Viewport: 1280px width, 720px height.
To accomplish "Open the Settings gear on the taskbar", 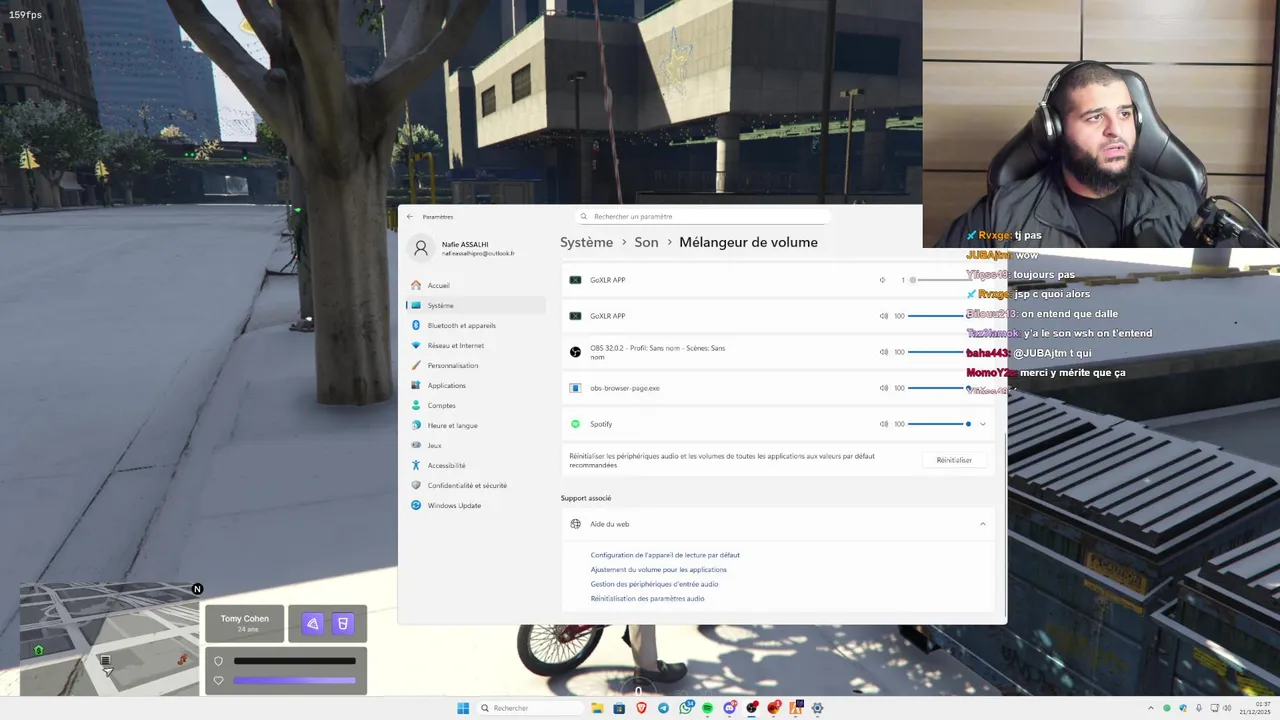I will pyautogui.click(x=817, y=708).
